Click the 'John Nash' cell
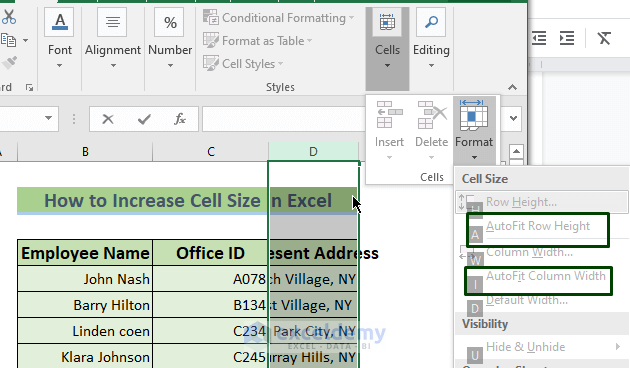The height and width of the screenshot is (368, 630). tap(85, 279)
